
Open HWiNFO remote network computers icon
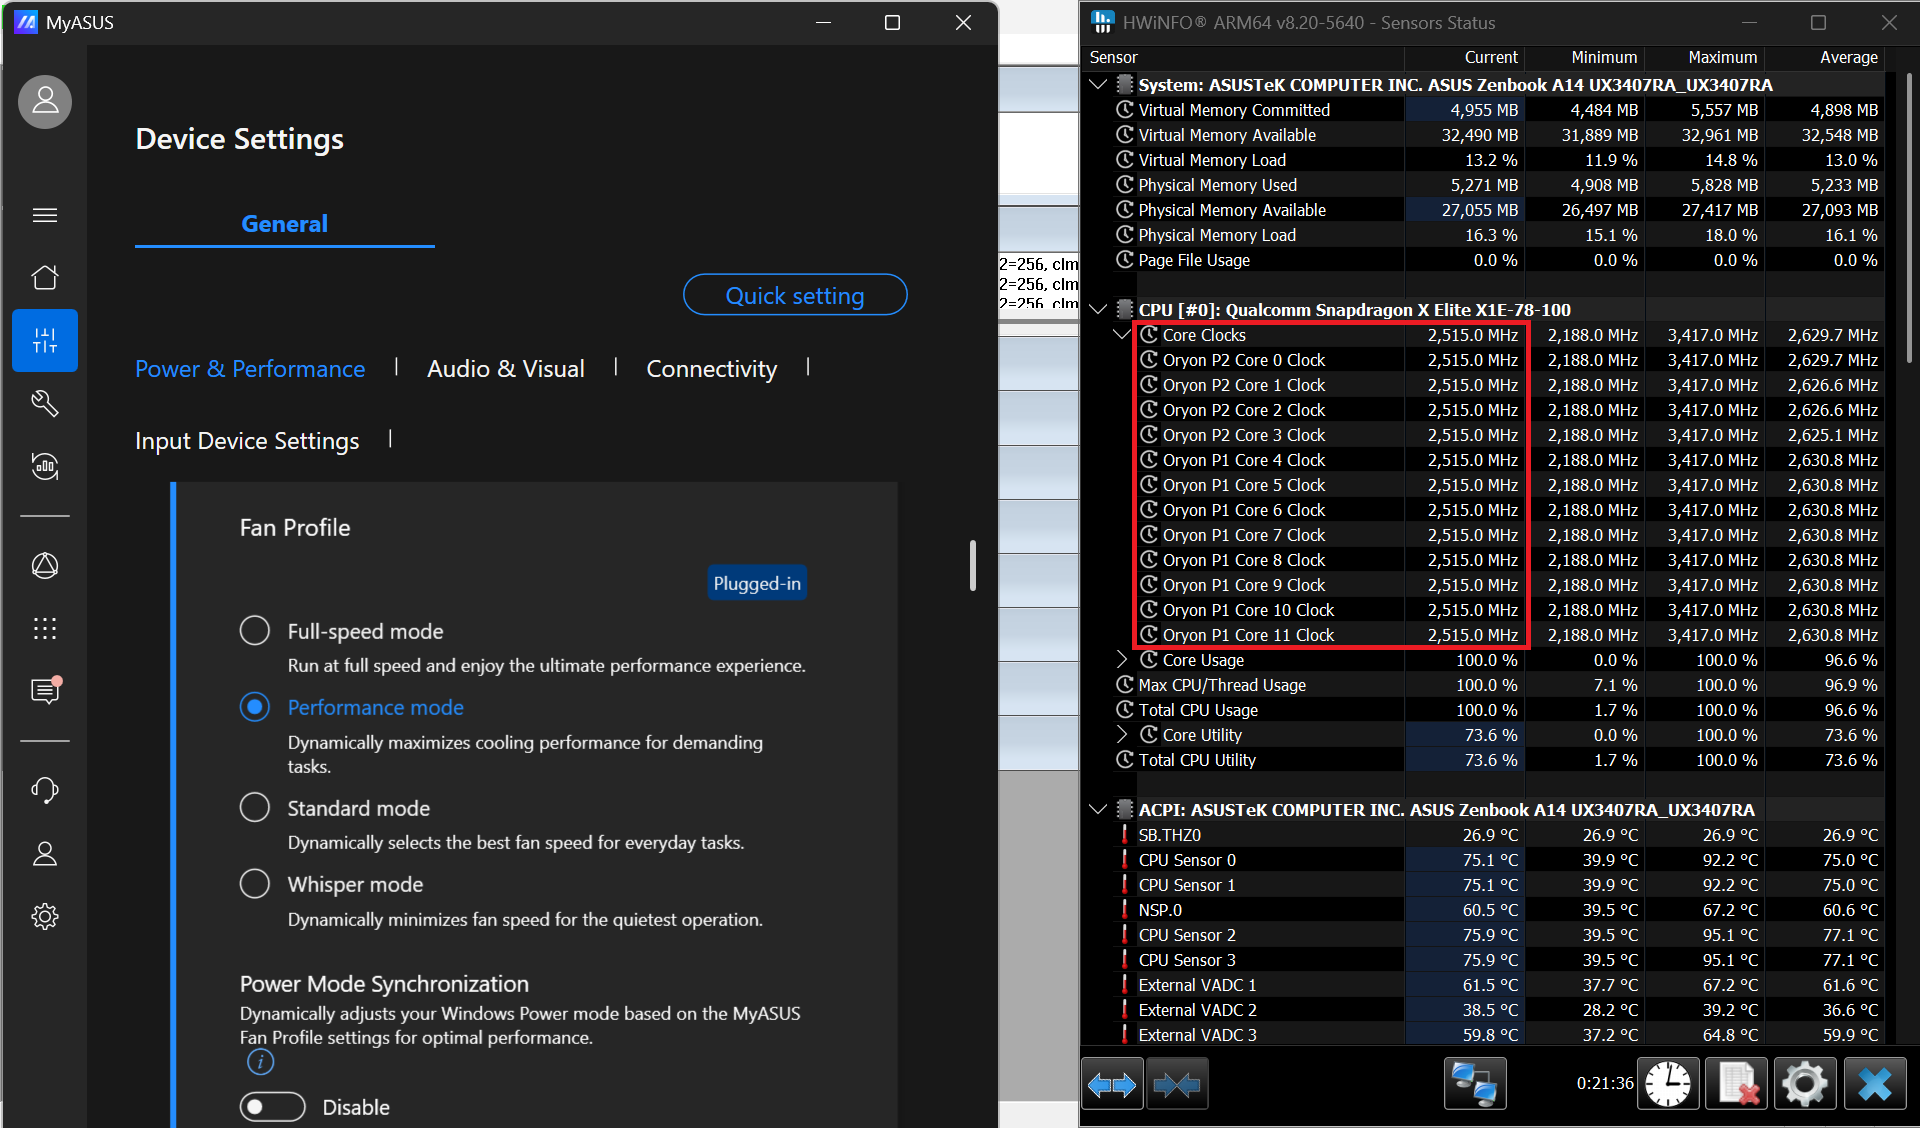click(x=1475, y=1084)
